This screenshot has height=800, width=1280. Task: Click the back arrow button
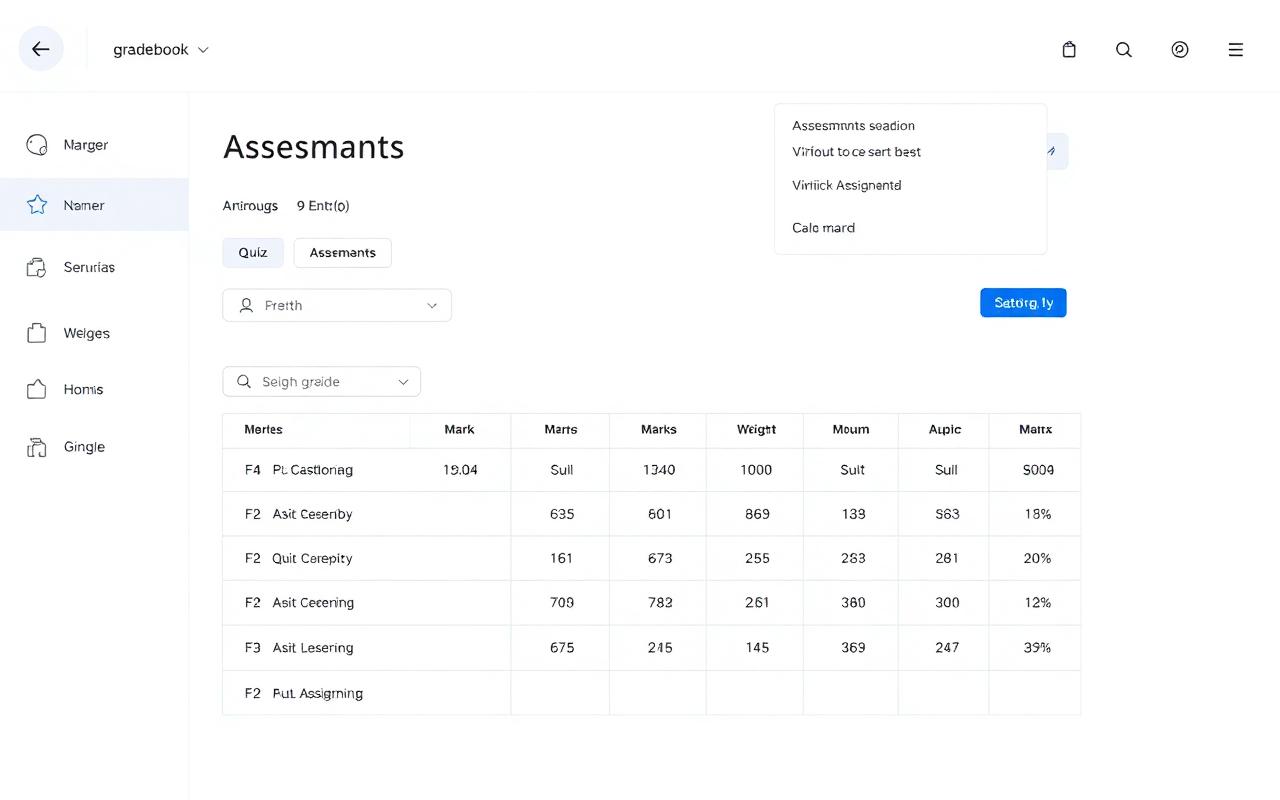point(41,49)
